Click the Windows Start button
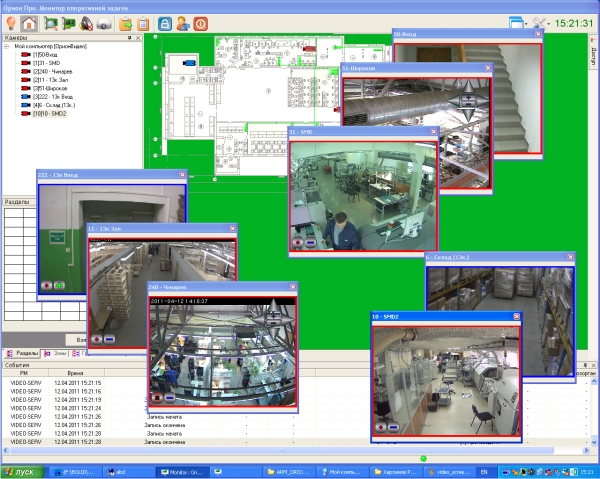This screenshot has width=600, height=479. point(20,471)
